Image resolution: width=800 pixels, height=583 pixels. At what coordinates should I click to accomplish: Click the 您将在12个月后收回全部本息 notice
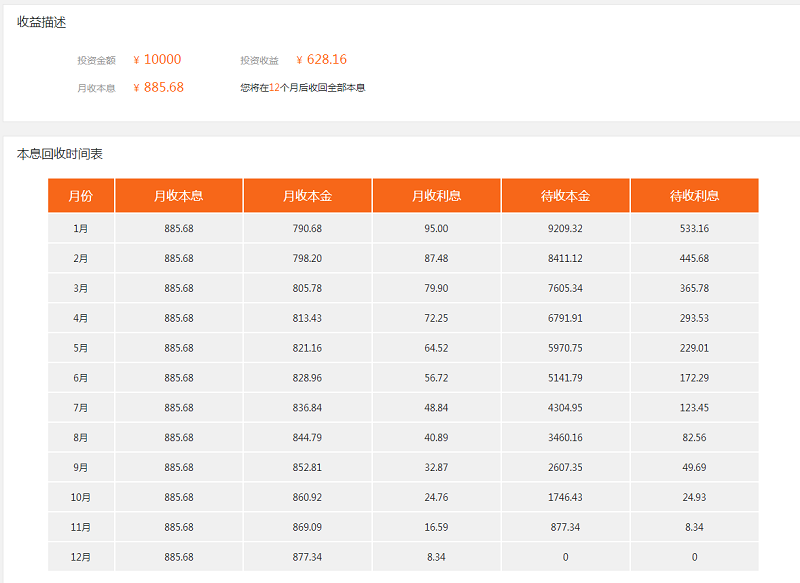(x=303, y=88)
